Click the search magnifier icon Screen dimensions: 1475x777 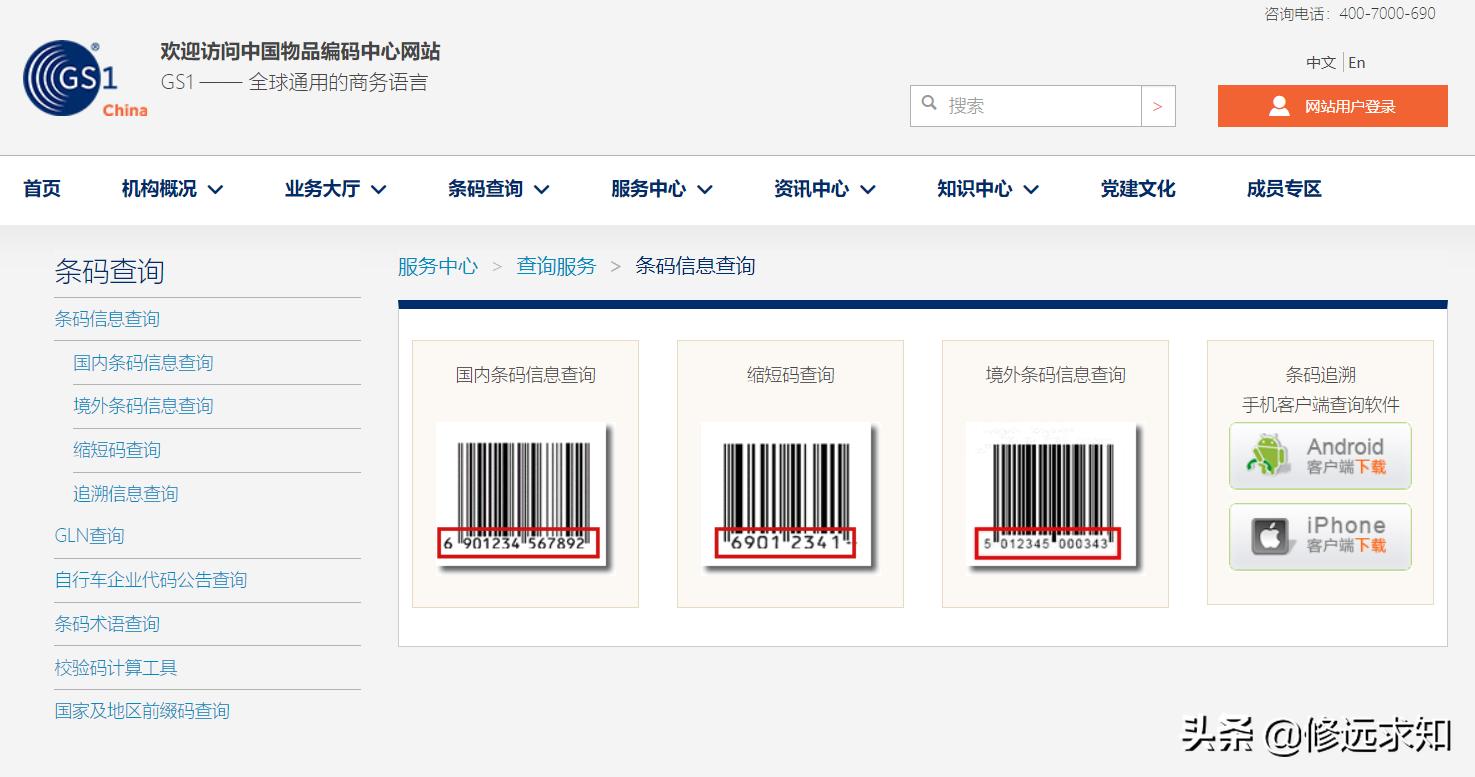tap(930, 104)
